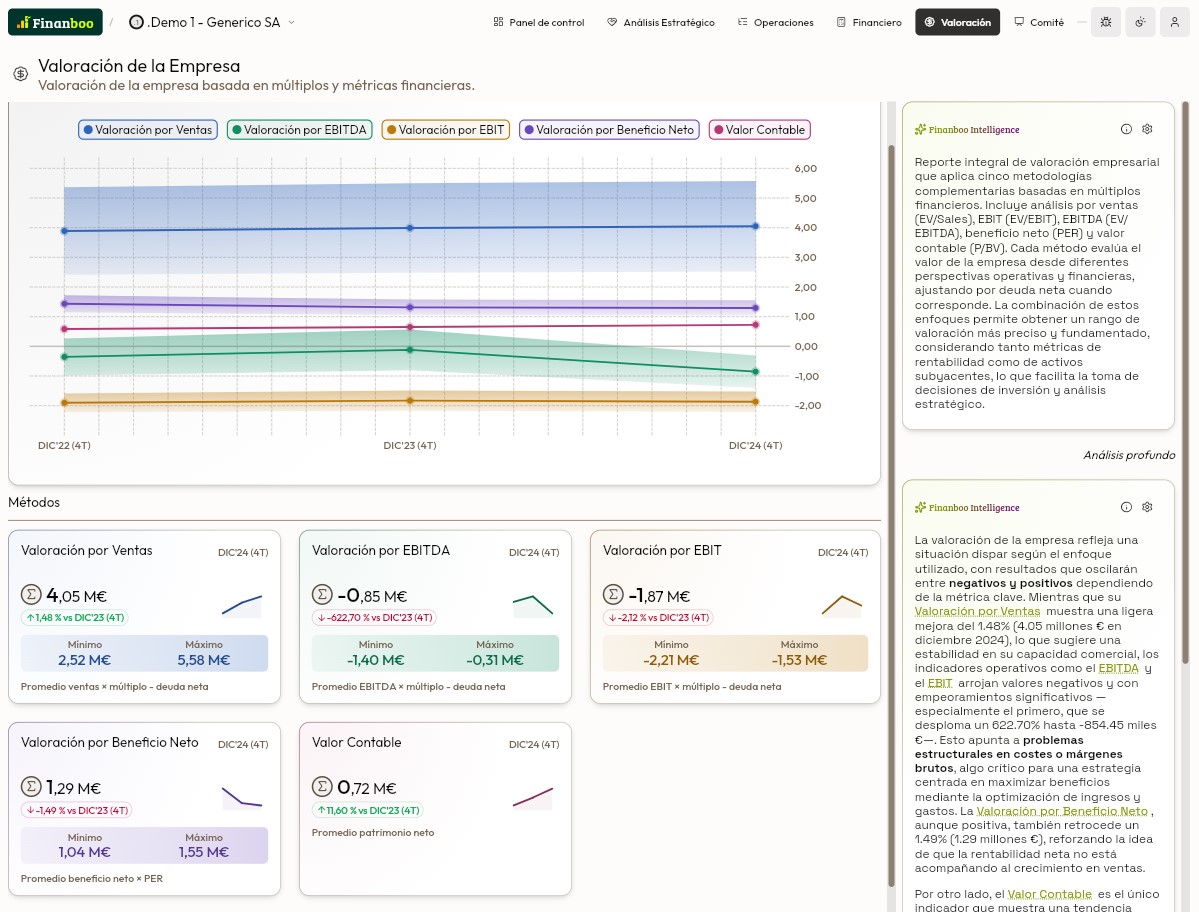1199x912 pixels.
Task: Hide Valor Contable series in legend
Action: [x=759, y=130]
